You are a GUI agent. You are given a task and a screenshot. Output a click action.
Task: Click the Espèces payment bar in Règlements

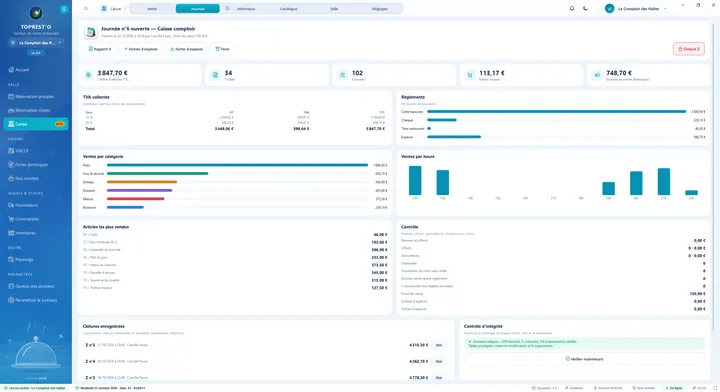point(454,137)
